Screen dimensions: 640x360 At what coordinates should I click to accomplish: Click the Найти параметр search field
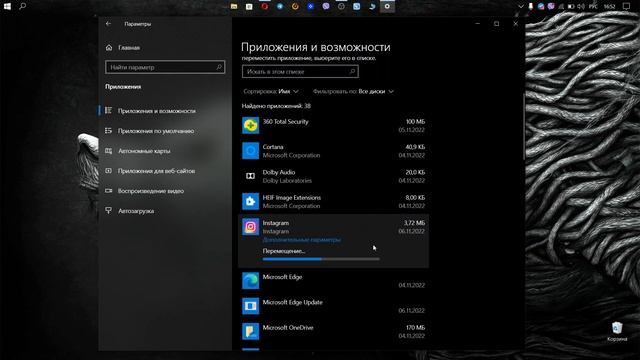(x=165, y=67)
